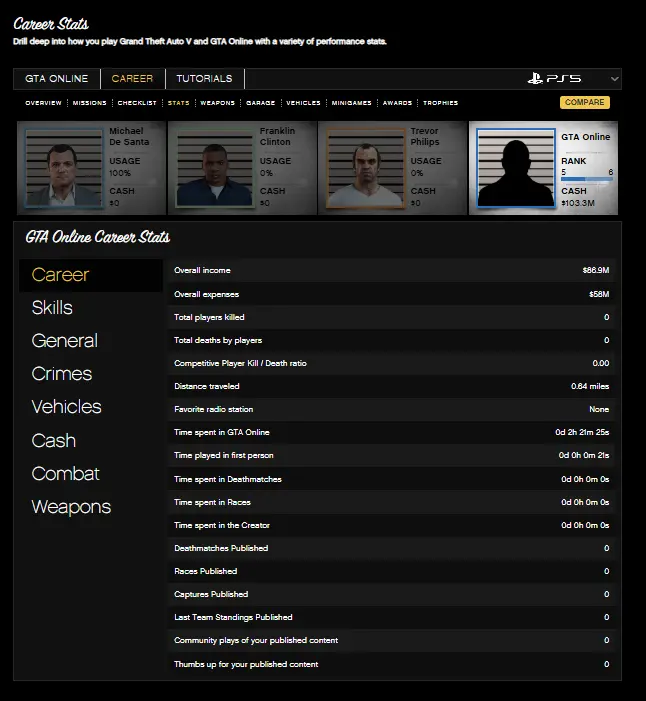Open the TUTORIALS tab
This screenshot has height=701, width=646.
point(204,79)
